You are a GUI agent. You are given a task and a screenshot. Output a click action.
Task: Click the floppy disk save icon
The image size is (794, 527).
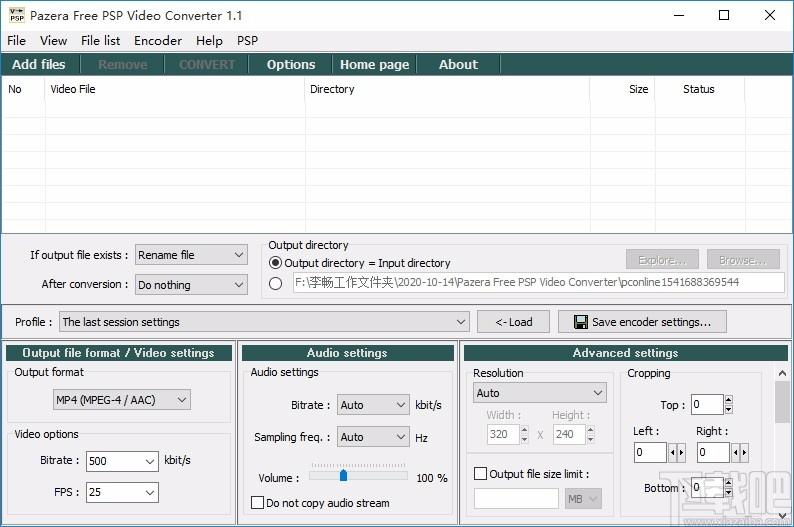(x=581, y=322)
